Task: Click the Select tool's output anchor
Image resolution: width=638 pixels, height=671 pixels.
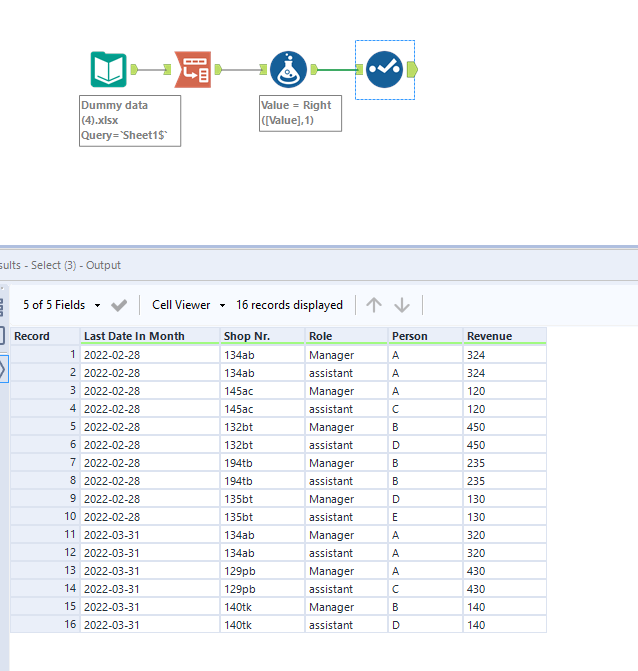Action: point(413,69)
